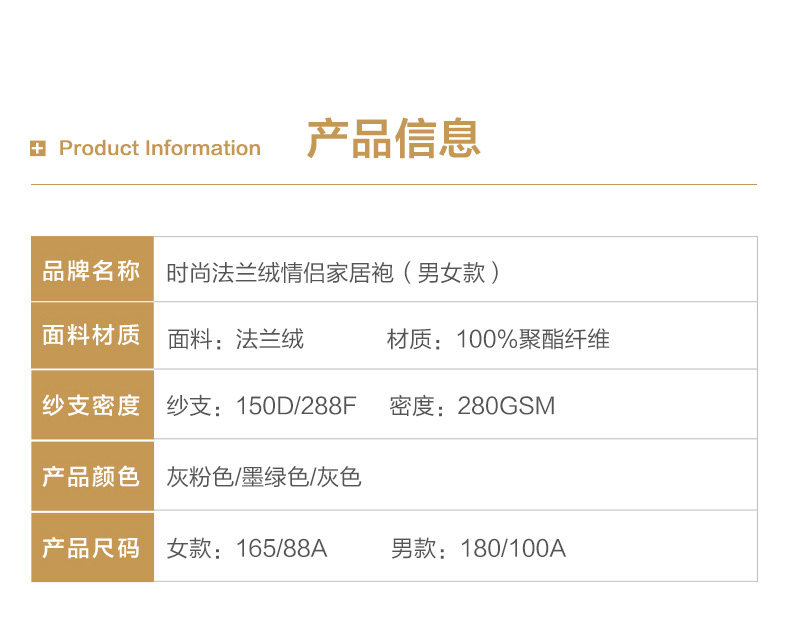Click the 面料：法兰绒 fabric text
This screenshot has width=790, height=627.
[235, 339]
